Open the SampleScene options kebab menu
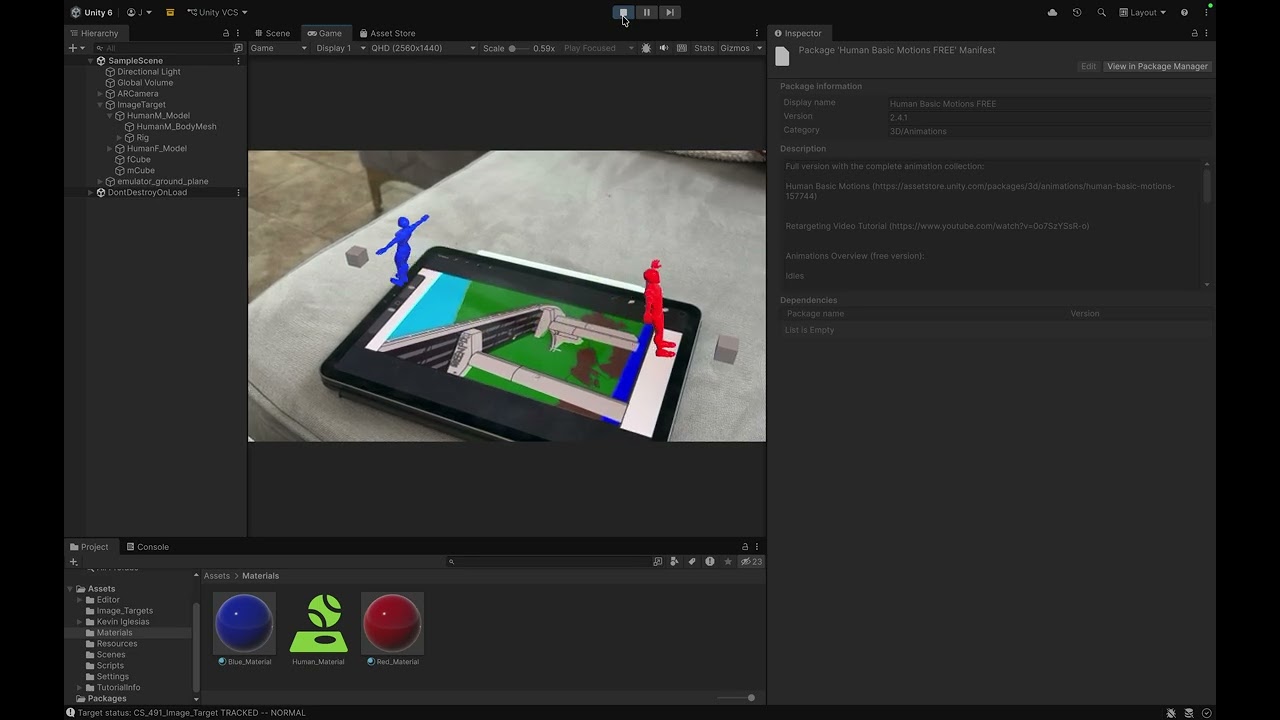1280x720 pixels. click(238, 61)
